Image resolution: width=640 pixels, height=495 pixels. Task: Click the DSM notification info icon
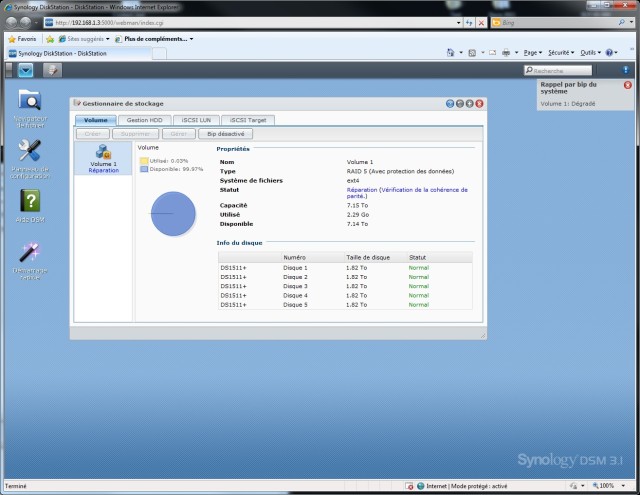(625, 70)
